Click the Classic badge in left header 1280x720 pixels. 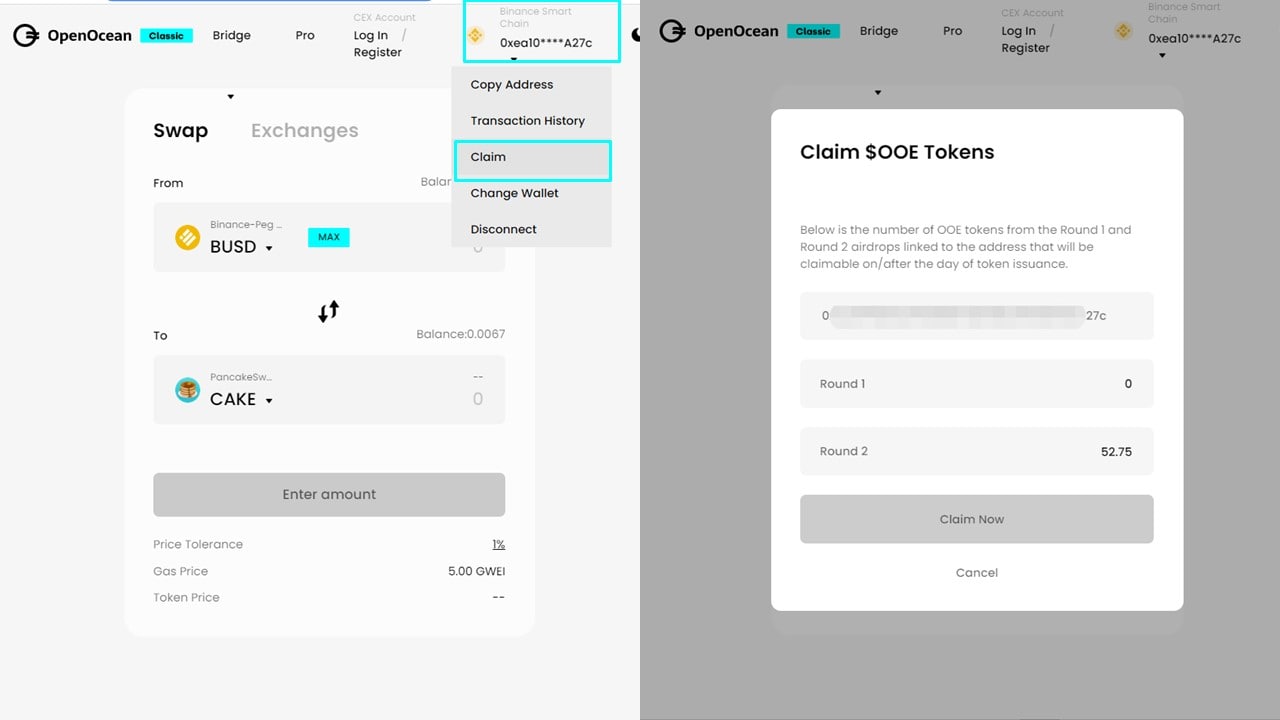[166, 36]
